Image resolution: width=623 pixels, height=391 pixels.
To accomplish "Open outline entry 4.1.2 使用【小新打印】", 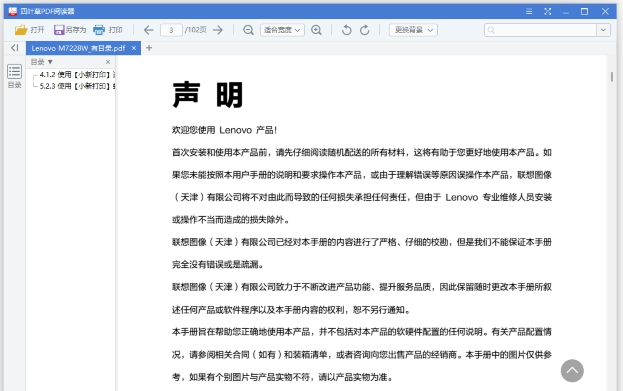I will (x=77, y=74).
